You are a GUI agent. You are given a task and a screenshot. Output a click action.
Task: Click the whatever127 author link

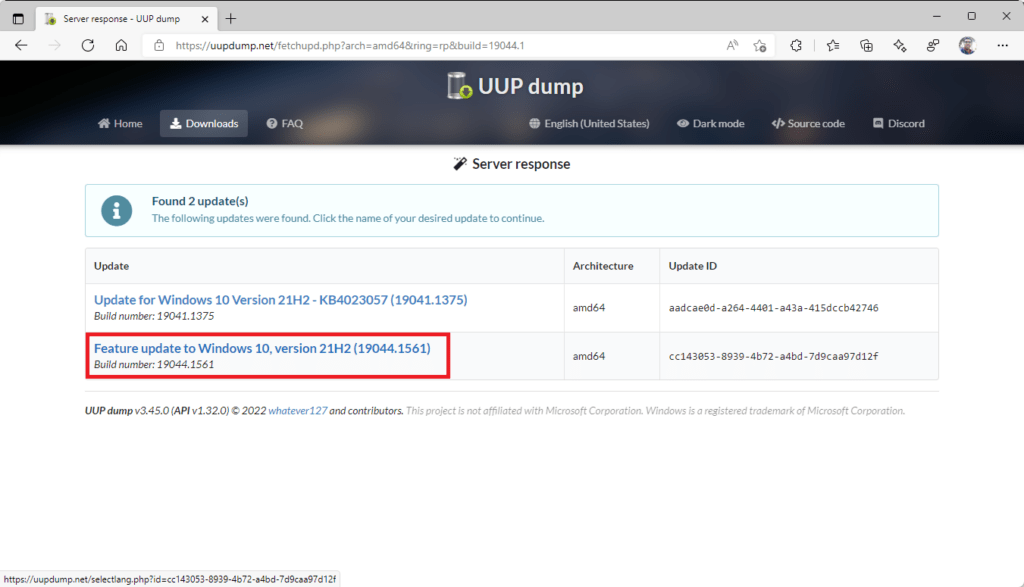(297, 411)
